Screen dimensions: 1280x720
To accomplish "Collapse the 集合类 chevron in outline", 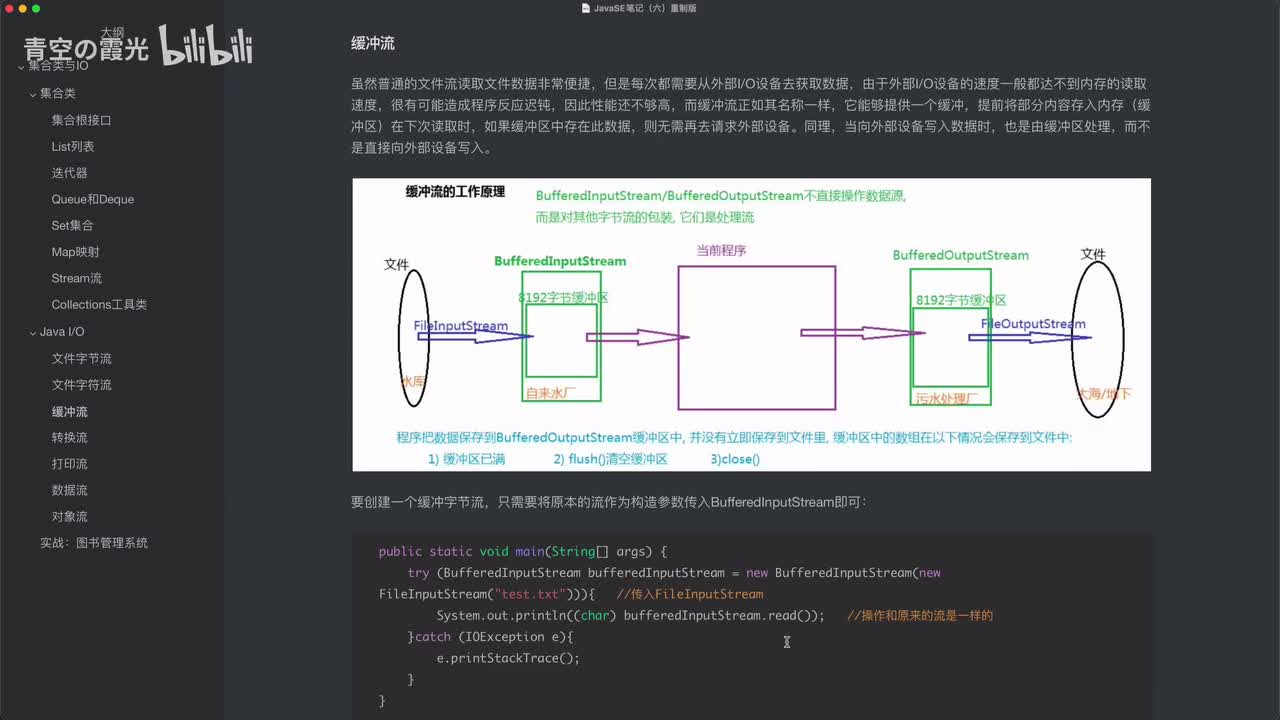I will [x=32, y=93].
